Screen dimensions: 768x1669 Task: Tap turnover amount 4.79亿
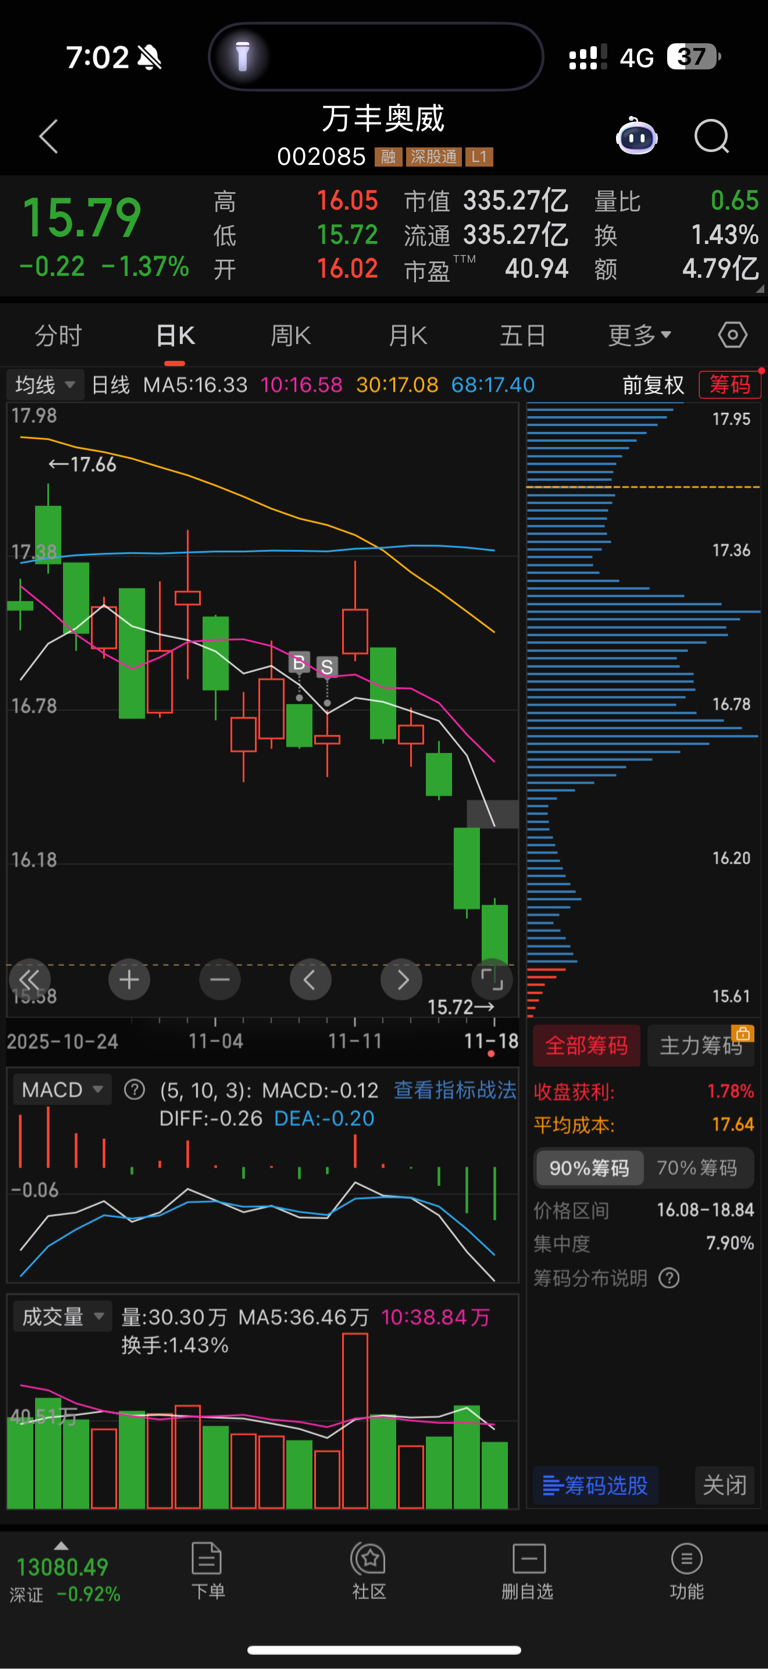pos(720,268)
